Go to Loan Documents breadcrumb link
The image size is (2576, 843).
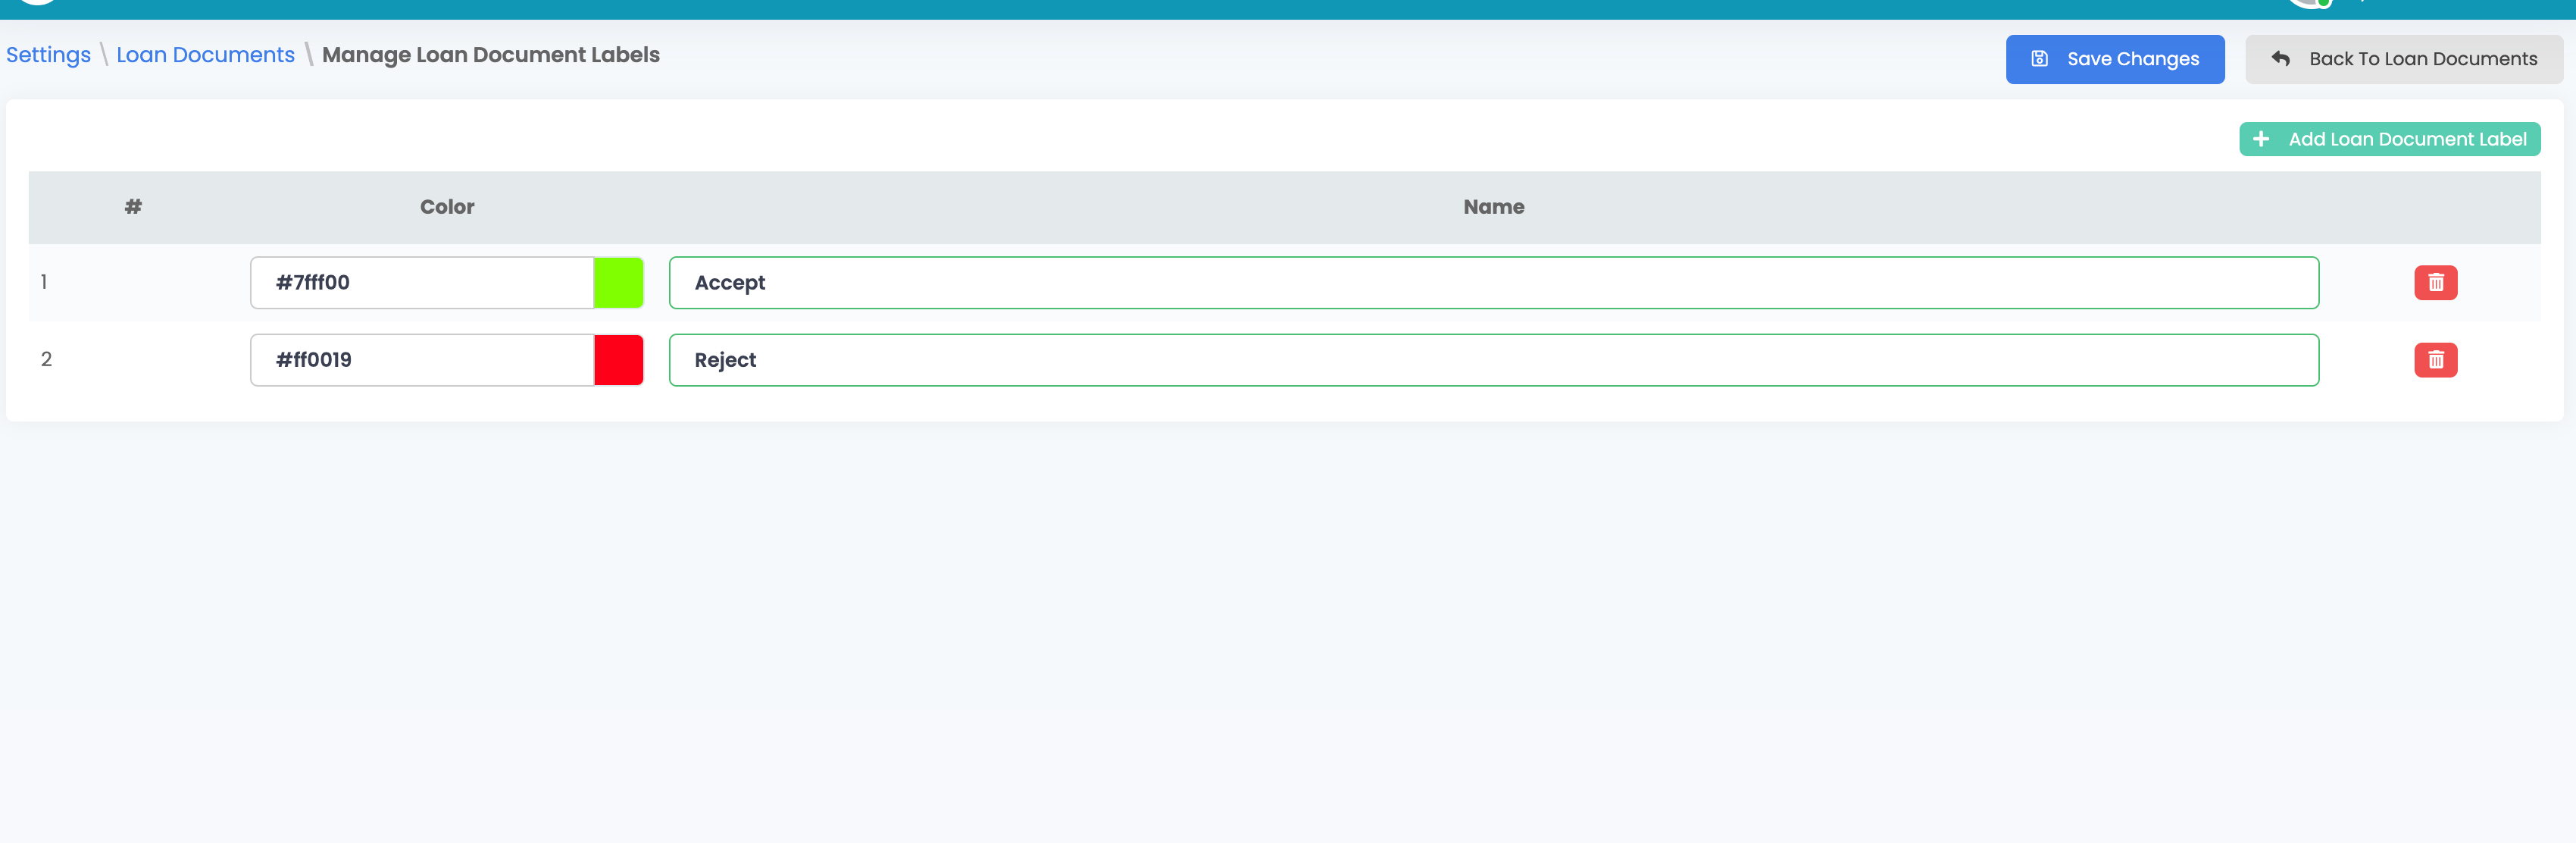click(x=205, y=55)
